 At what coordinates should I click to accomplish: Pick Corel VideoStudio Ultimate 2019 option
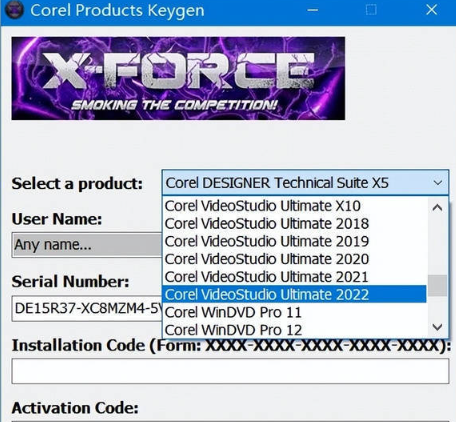(294, 241)
